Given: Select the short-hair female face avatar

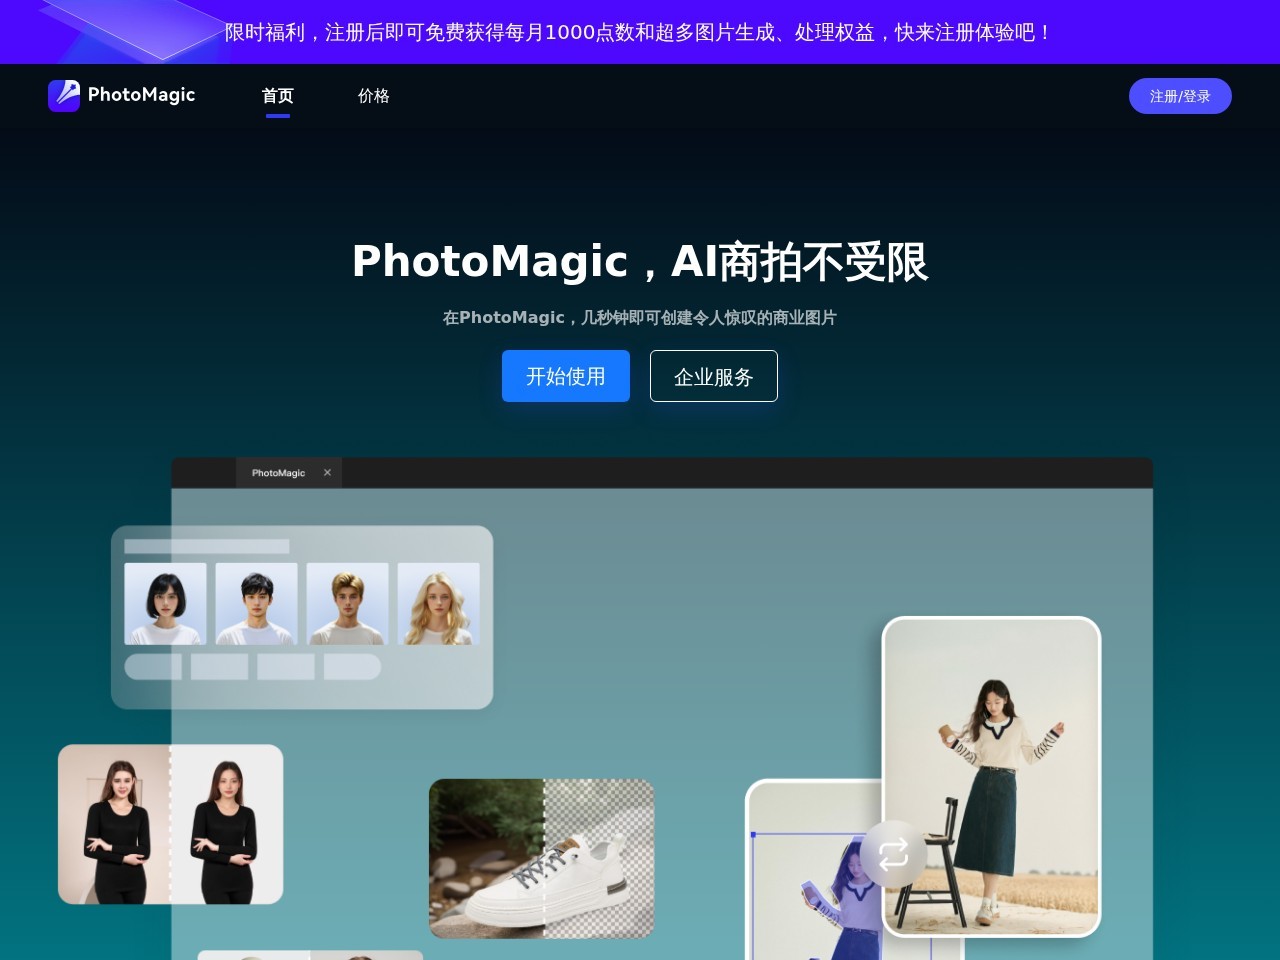Looking at the screenshot, I should [165, 602].
